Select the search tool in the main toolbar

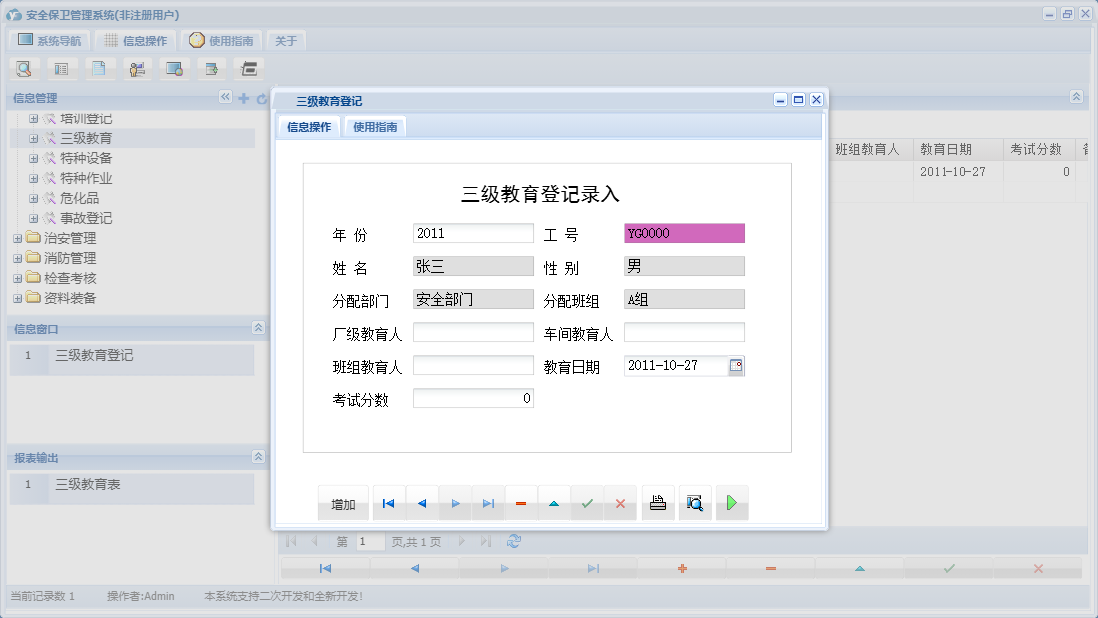(x=24, y=68)
